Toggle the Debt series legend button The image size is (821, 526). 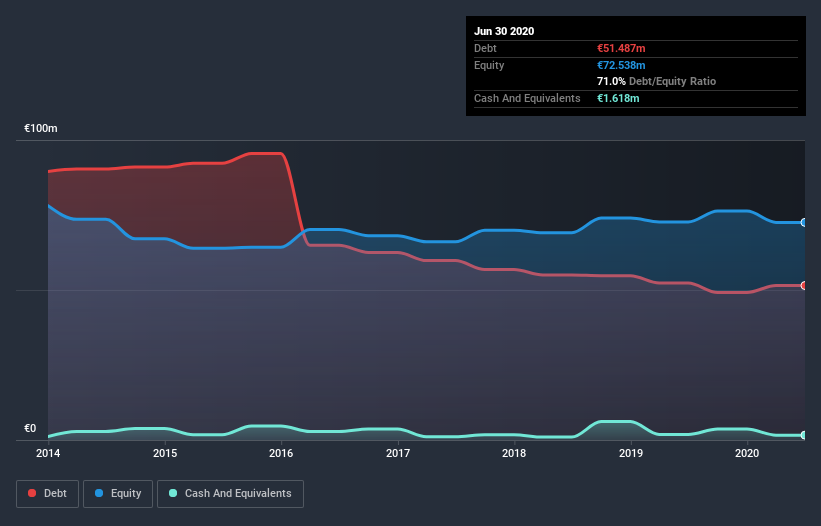[x=48, y=494]
